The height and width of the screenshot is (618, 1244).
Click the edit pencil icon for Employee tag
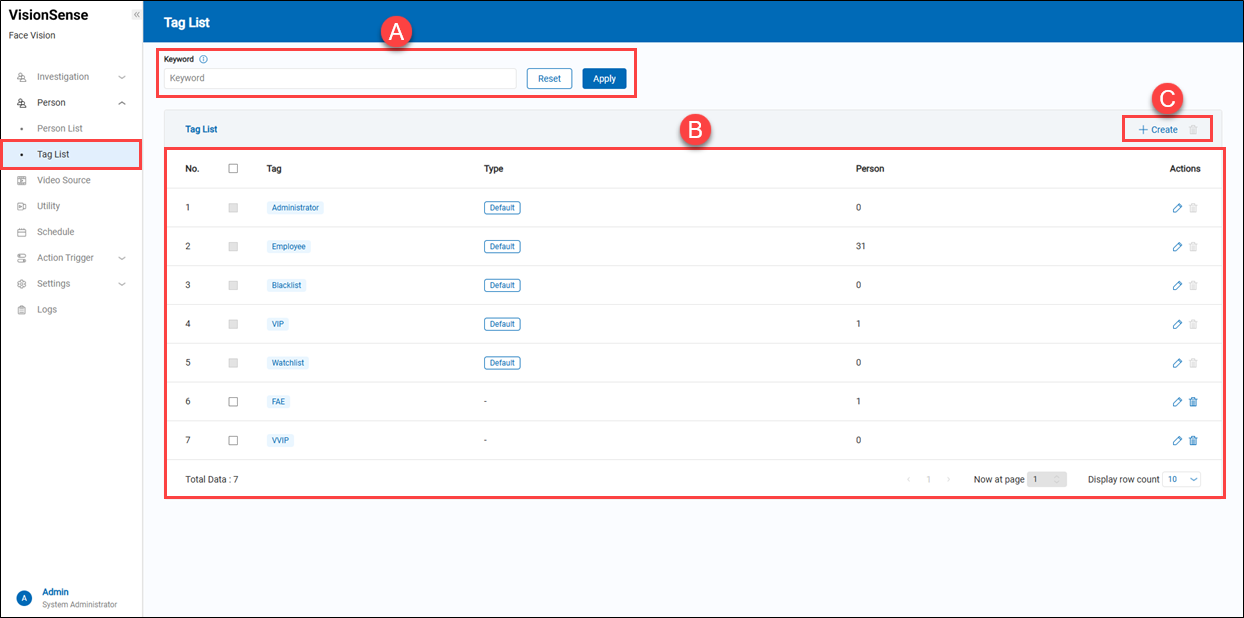tap(1177, 247)
